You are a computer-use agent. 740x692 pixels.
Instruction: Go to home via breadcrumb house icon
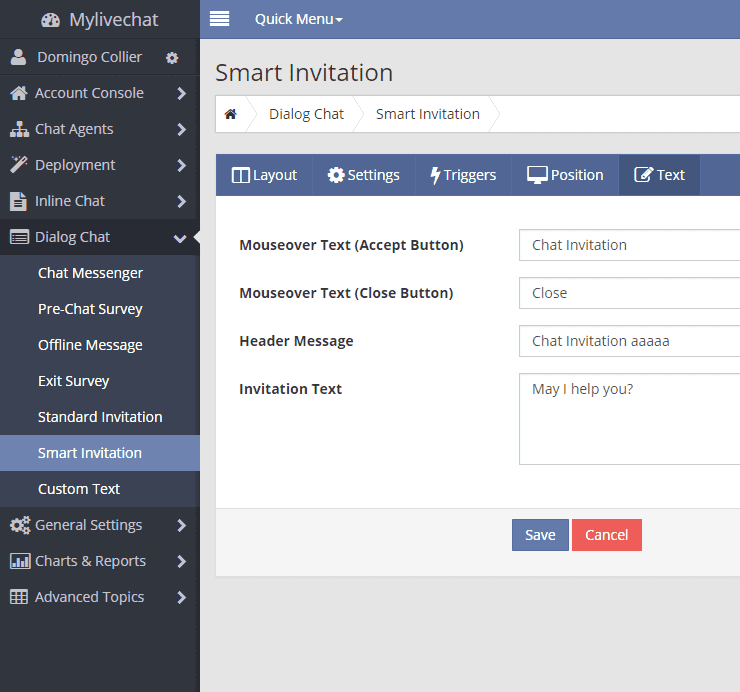(230, 114)
